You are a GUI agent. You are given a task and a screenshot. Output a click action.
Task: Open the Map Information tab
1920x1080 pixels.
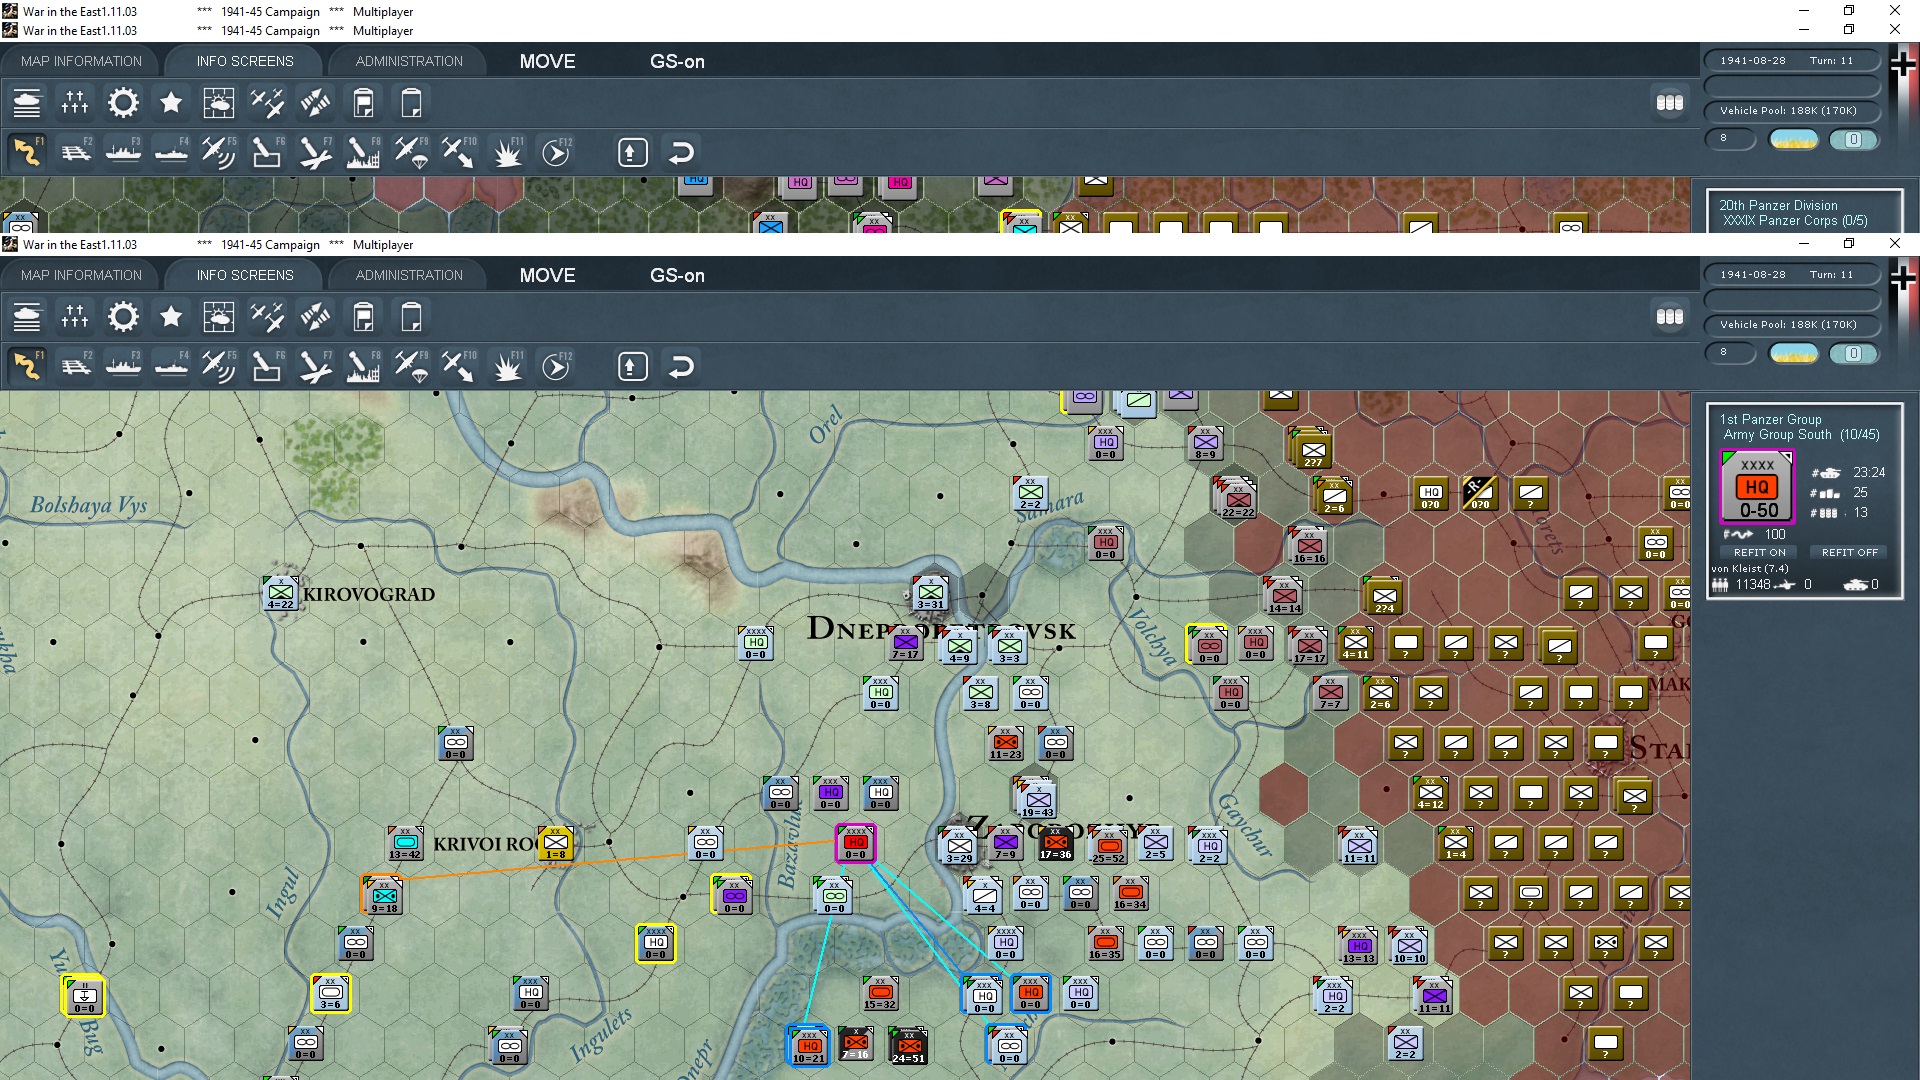pos(81,275)
